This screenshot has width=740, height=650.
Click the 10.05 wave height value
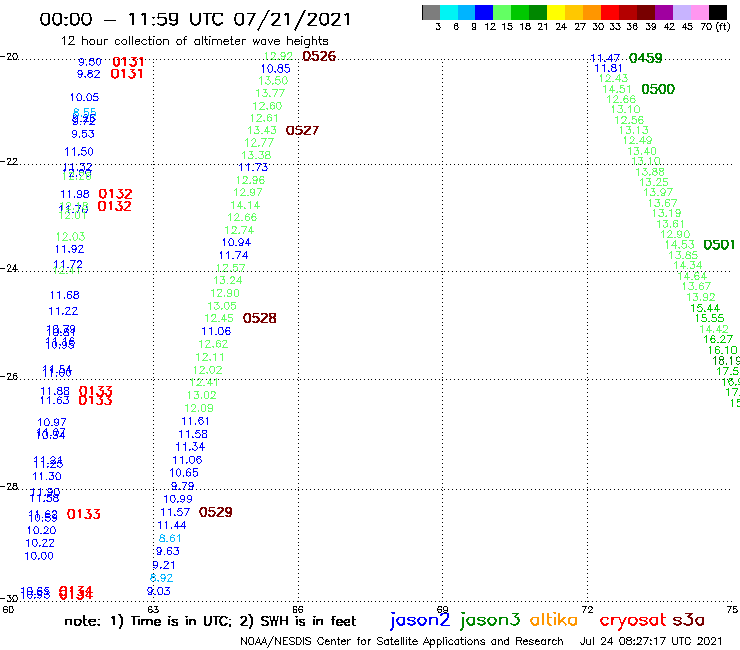pos(84,97)
